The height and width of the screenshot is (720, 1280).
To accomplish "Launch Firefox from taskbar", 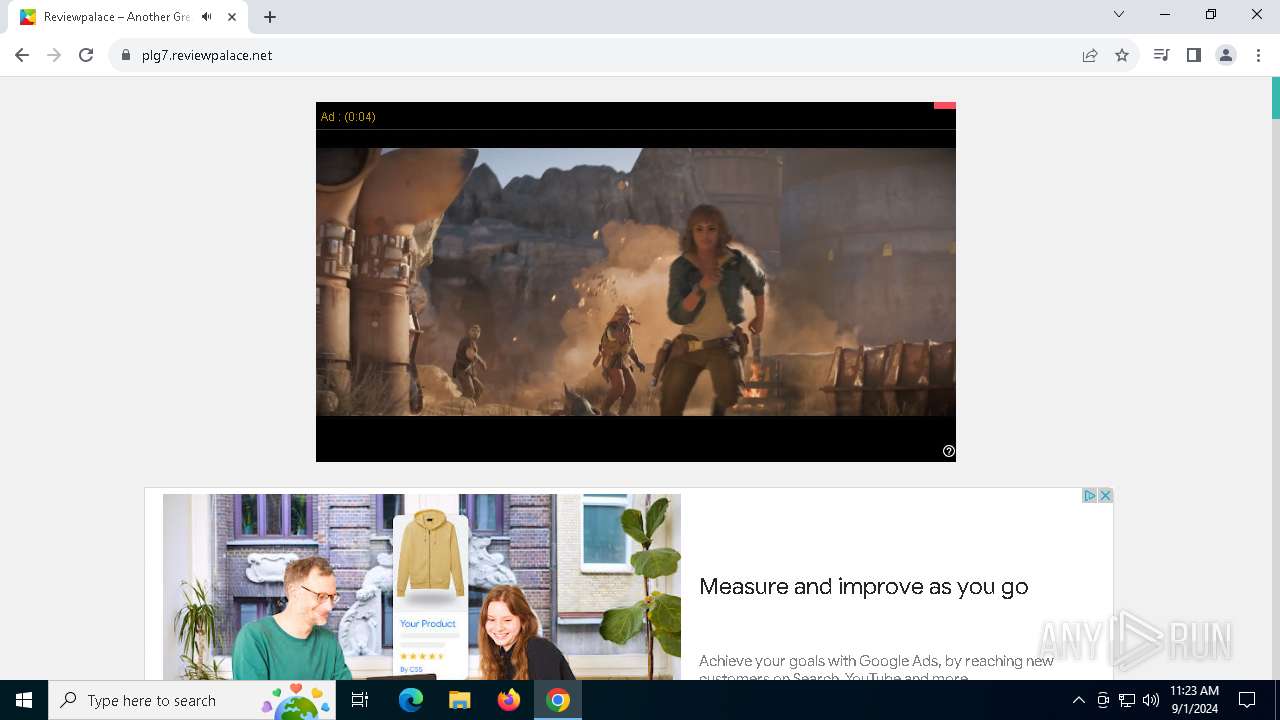I will [508, 700].
